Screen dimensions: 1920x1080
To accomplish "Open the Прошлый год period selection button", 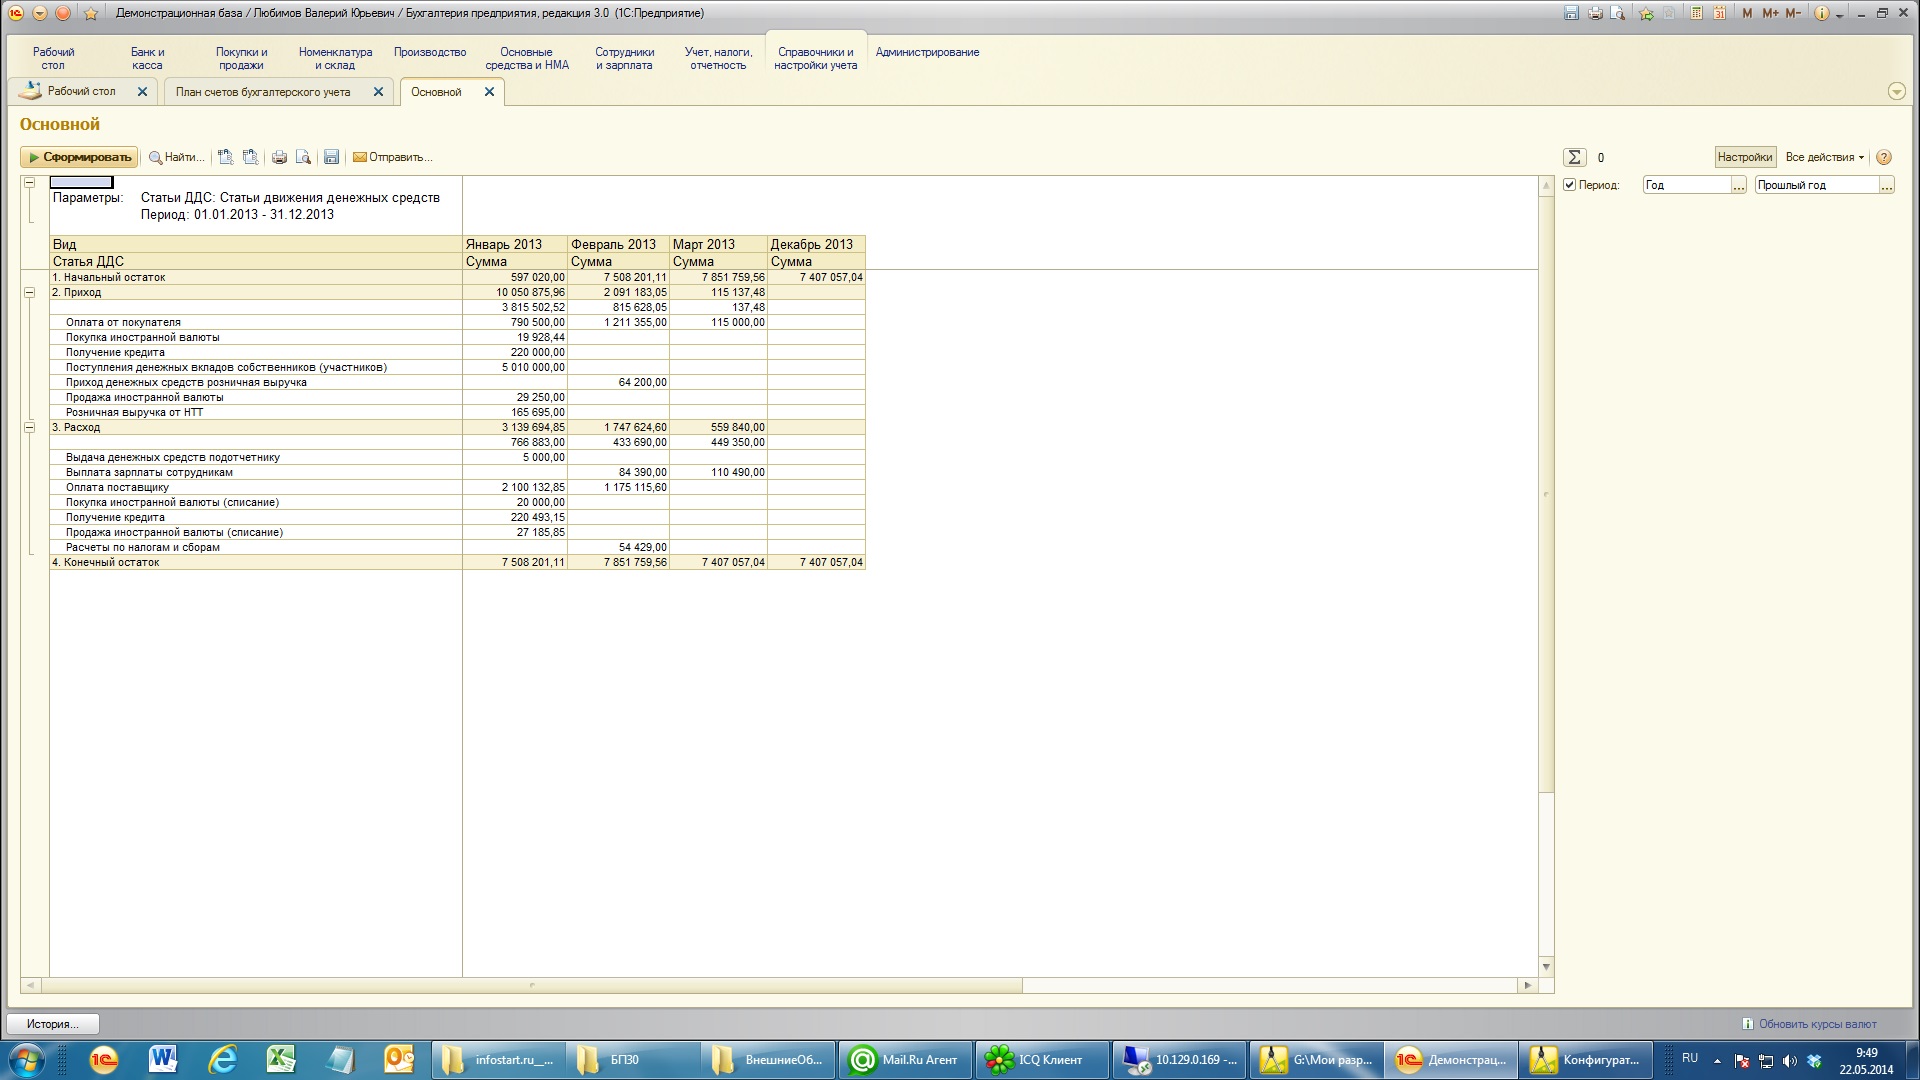I will (1887, 185).
